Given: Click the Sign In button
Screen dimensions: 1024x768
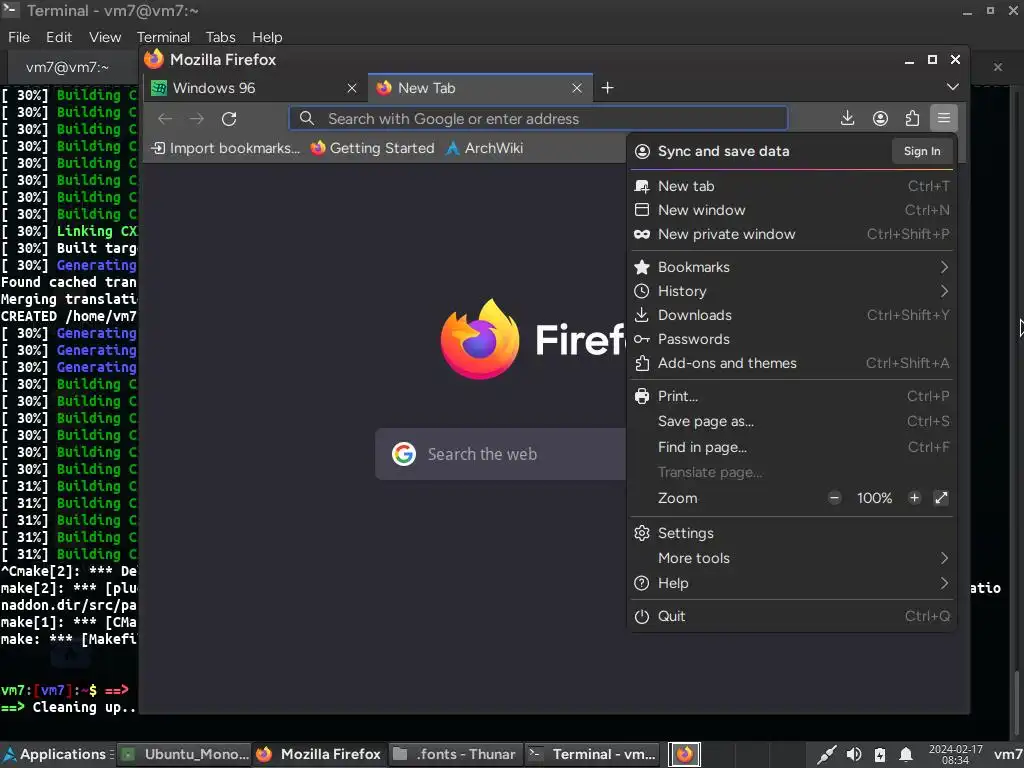Looking at the screenshot, I should 921,152.
